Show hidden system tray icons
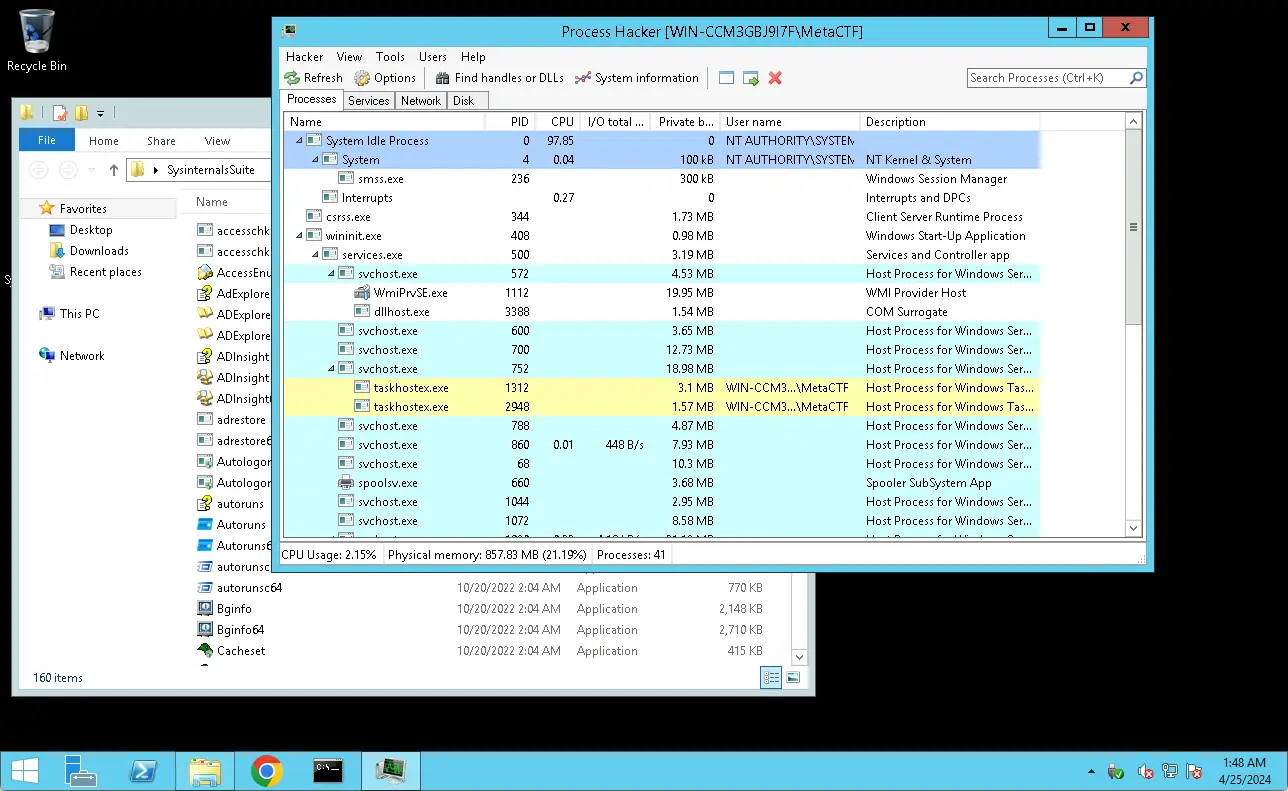1288x791 pixels. (1090, 773)
